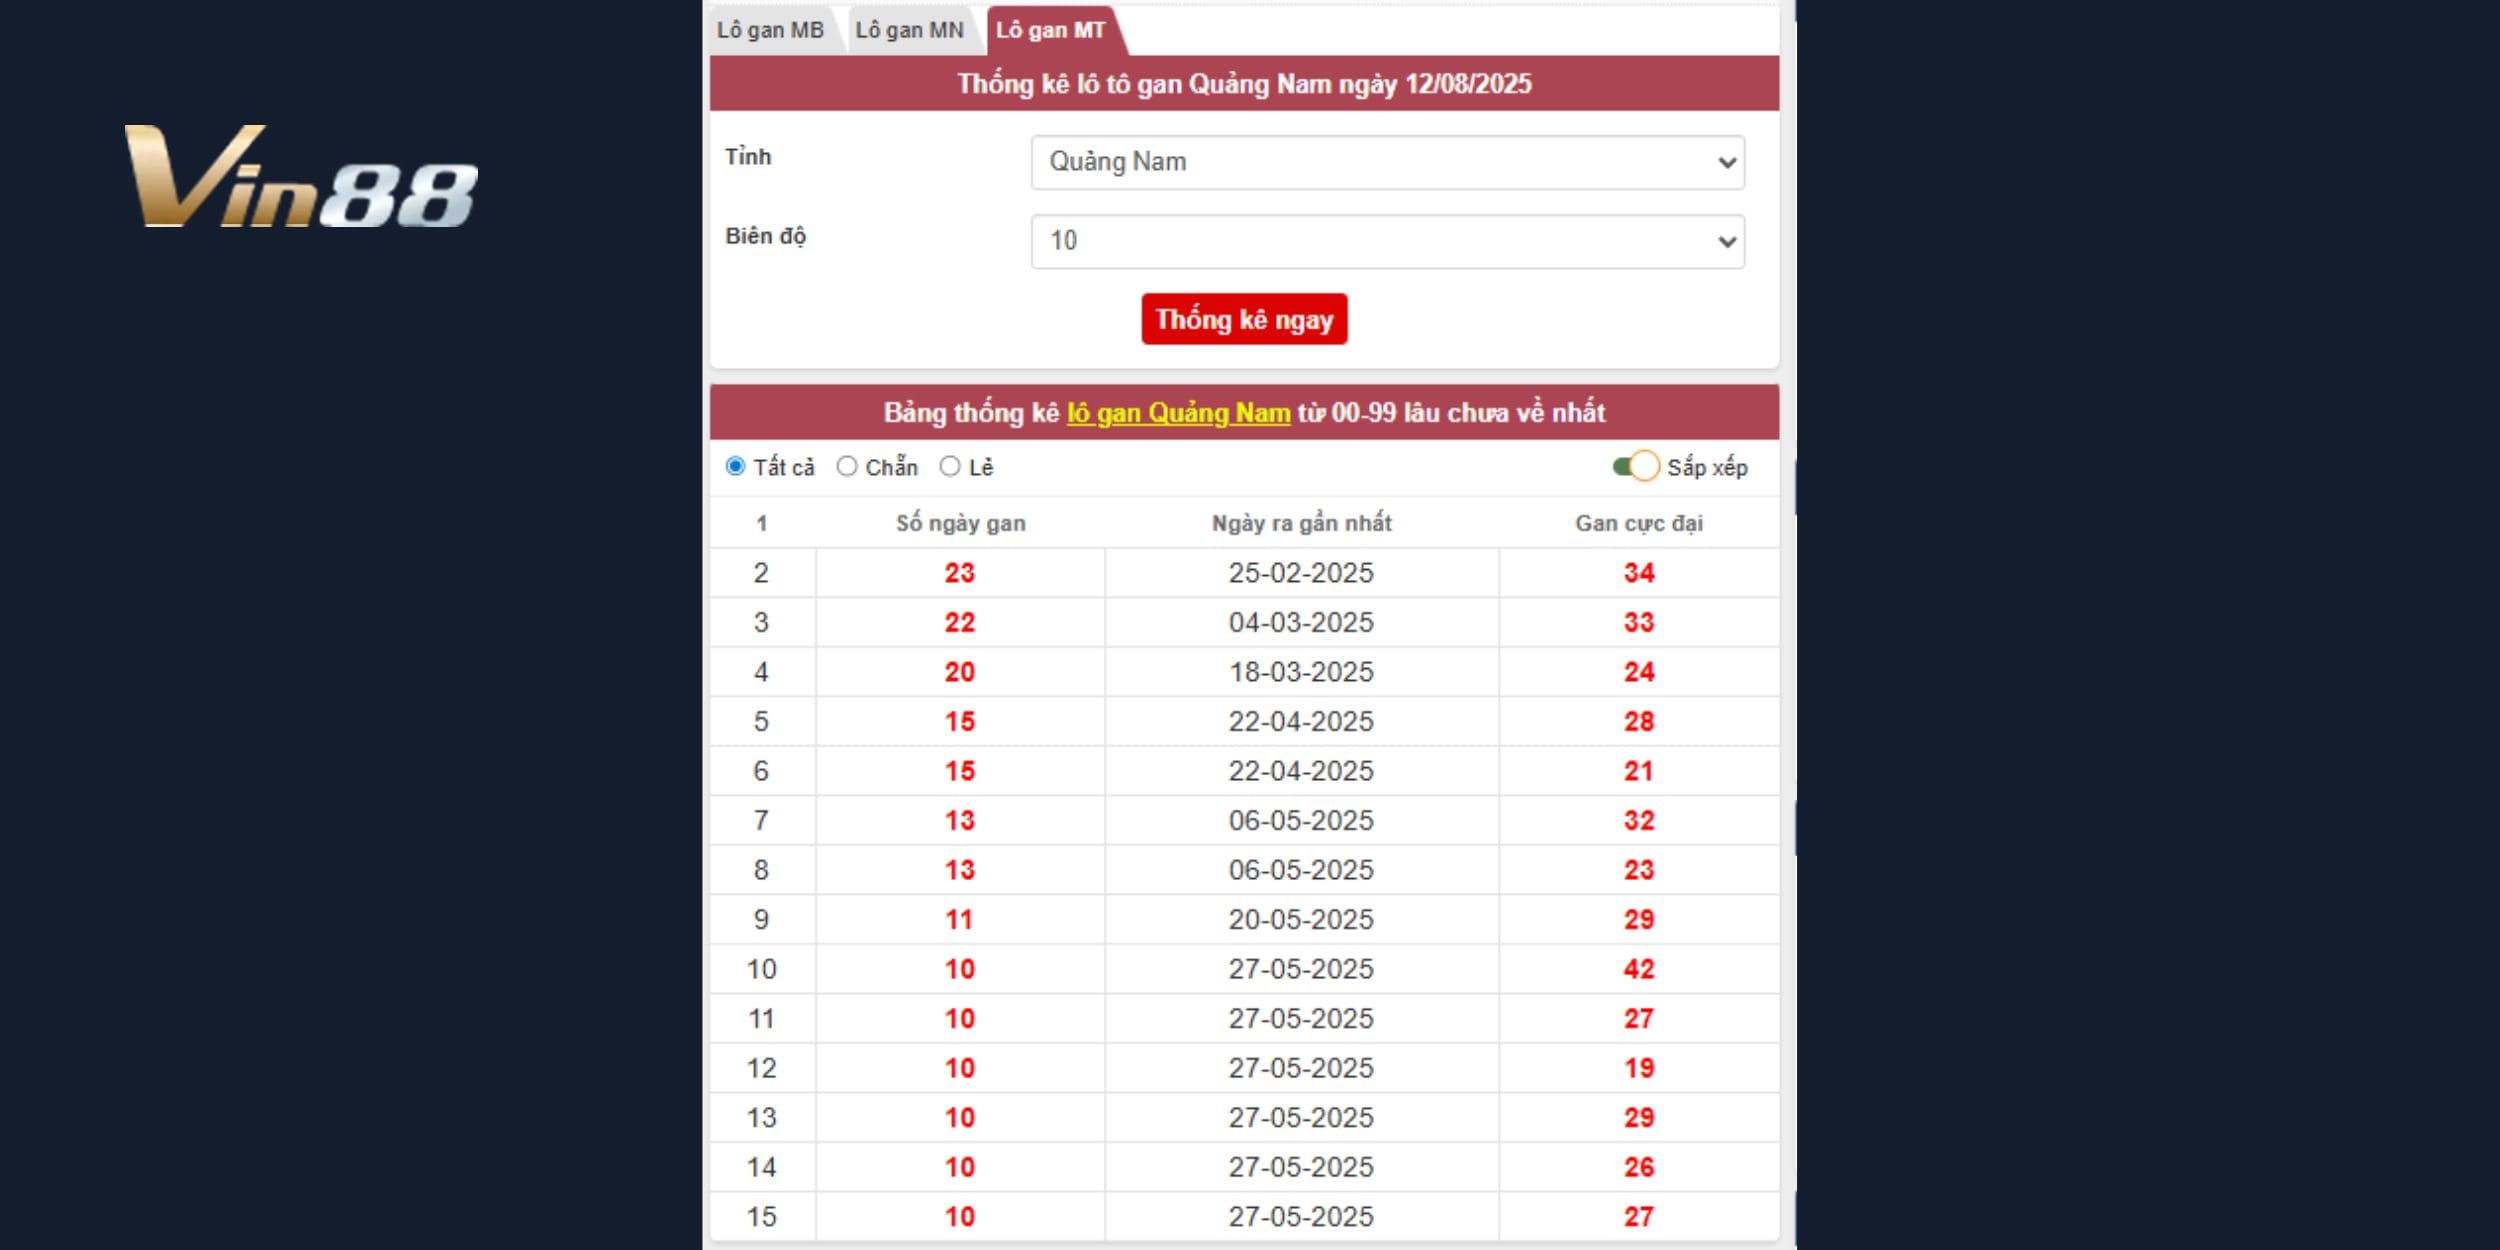The image size is (2500, 1250).
Task: Open the Biên độ dropdown showing 10
Action: point(1388,241)
